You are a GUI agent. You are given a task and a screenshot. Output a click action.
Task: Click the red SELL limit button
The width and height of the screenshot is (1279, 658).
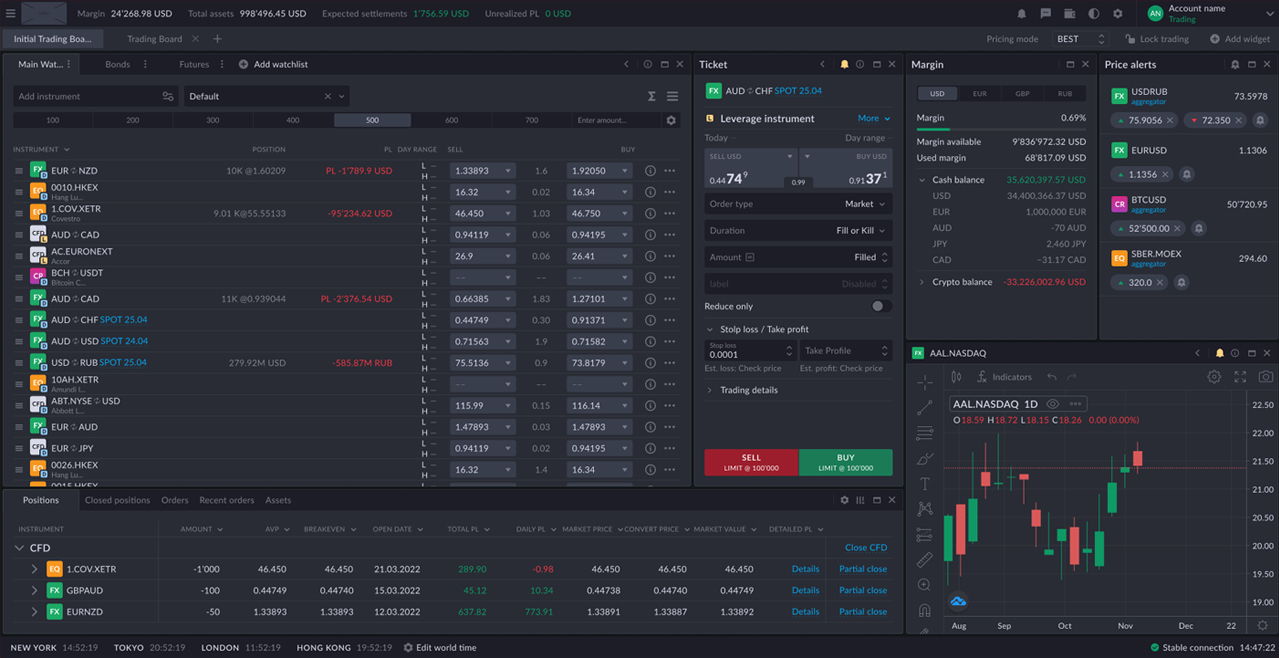click(751, 462)
